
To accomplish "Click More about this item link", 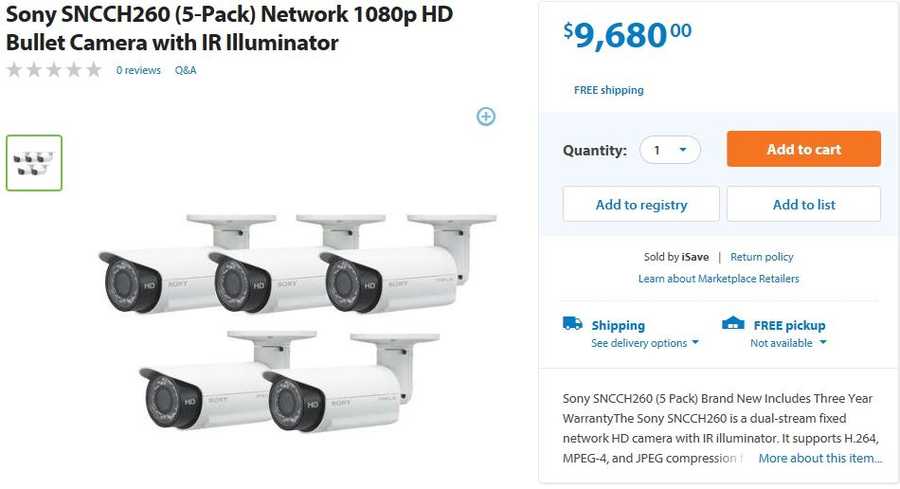I will [x=820, y=458].
